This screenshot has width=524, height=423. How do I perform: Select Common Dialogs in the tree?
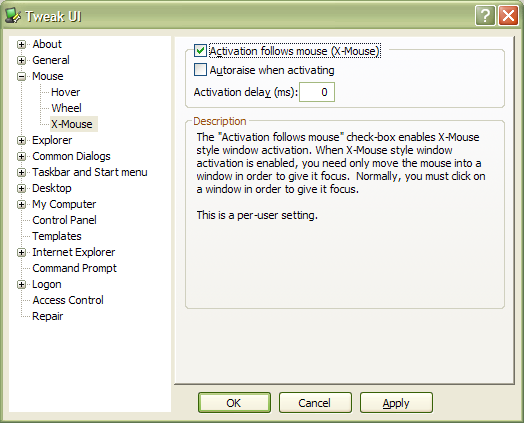pyautogui.click(x=71, y=156)
